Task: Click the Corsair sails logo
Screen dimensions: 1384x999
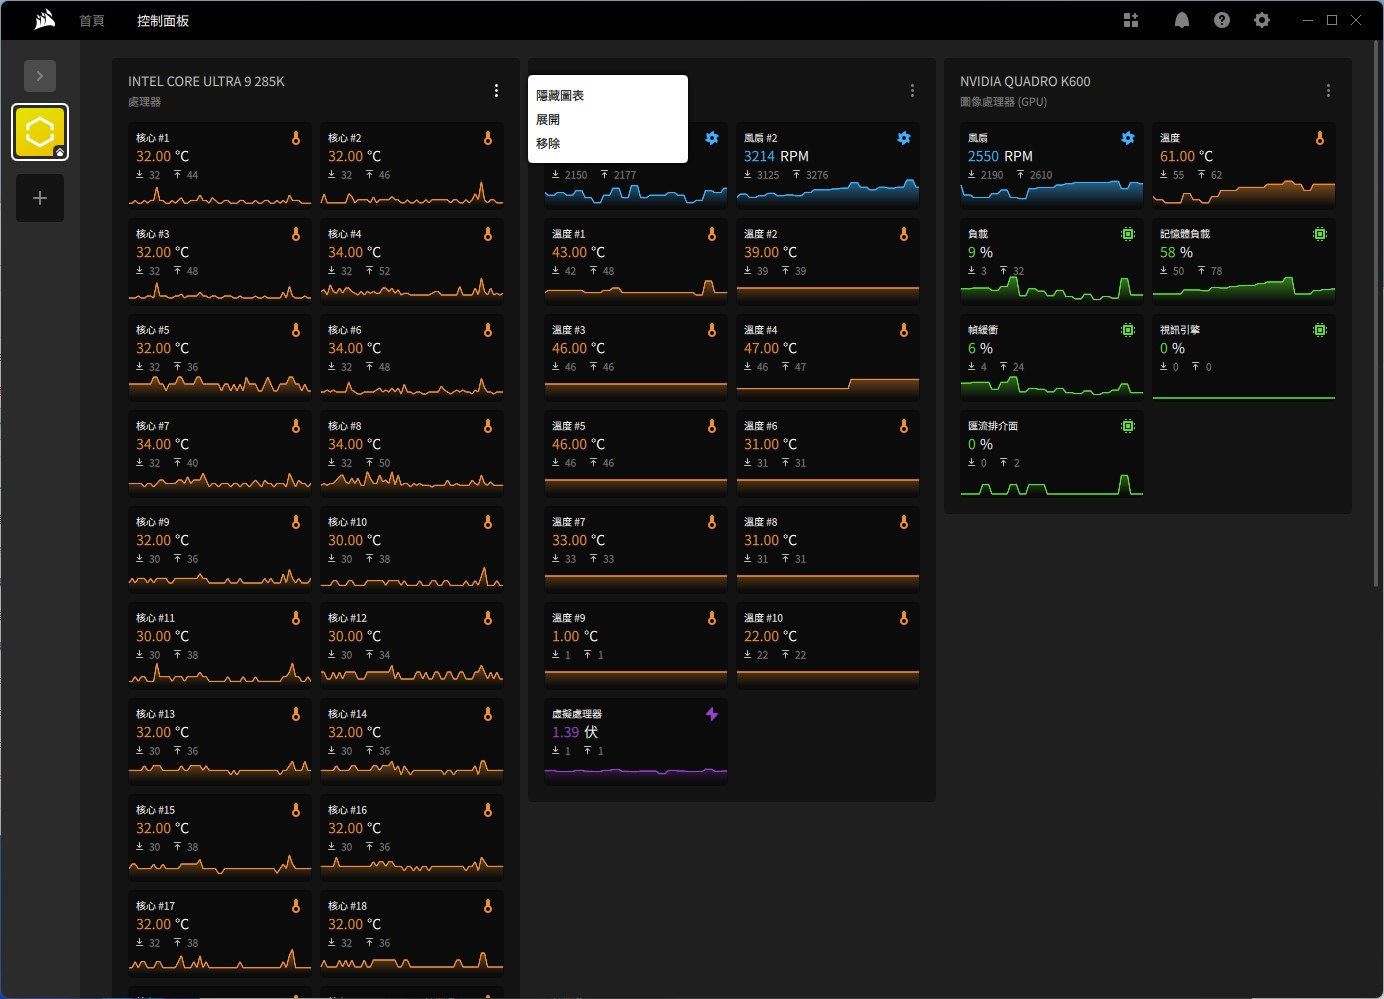Action: pos(44,20)
